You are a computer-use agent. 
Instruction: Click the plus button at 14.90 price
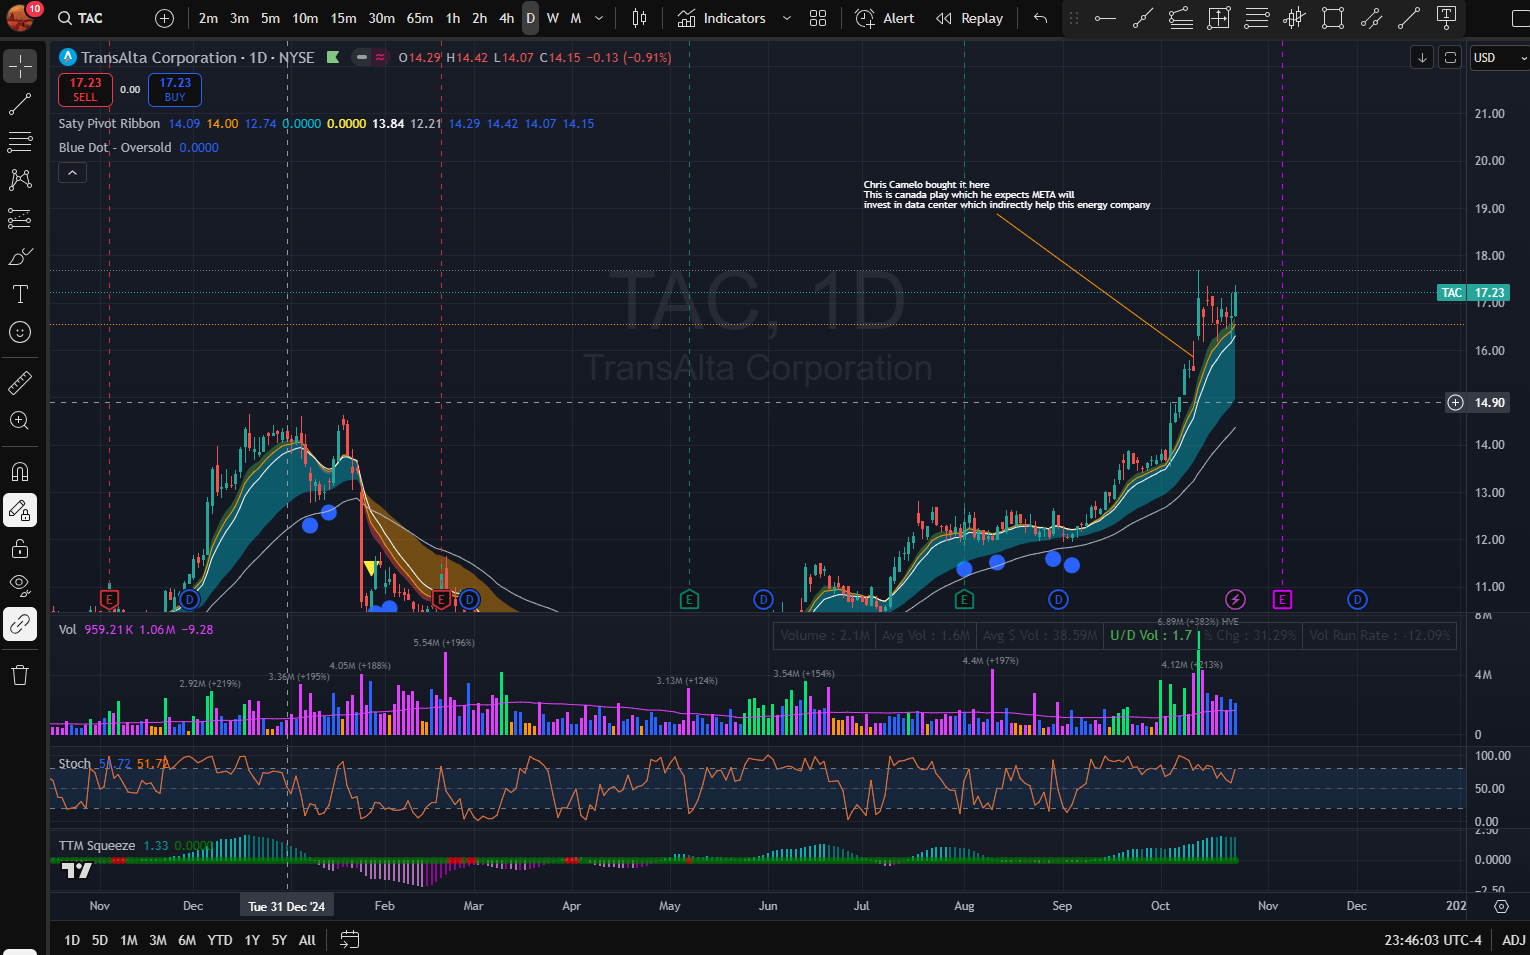(x=1455, y=402)
